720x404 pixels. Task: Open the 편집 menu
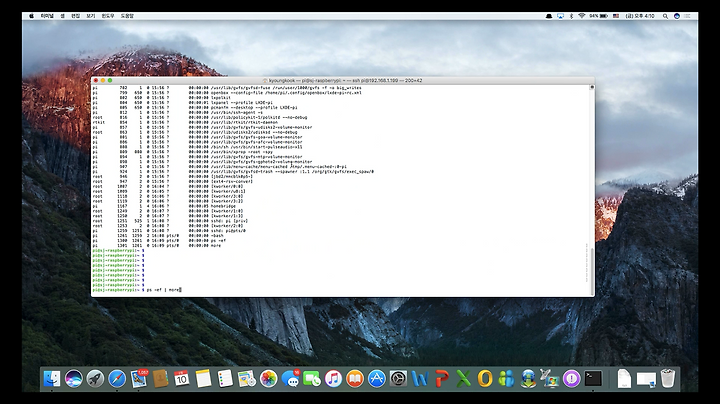coord(75,16)
